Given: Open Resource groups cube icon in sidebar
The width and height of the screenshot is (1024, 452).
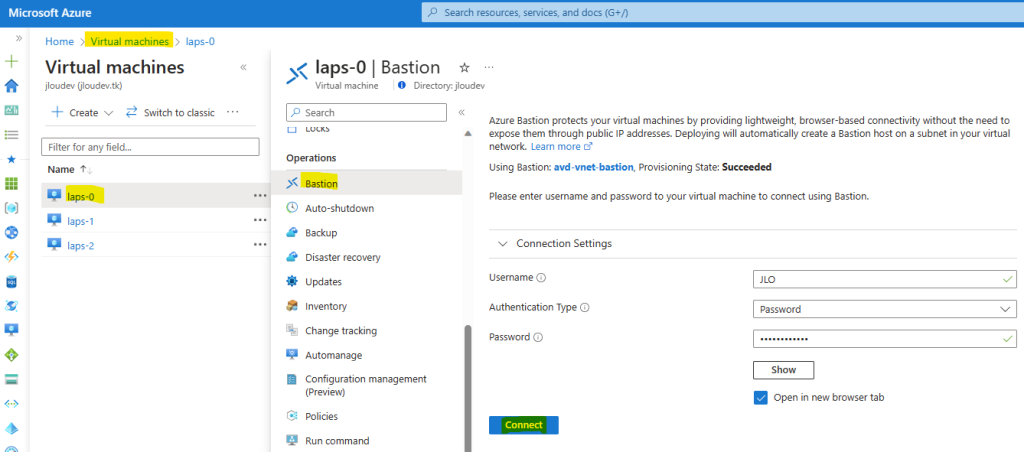Looking at the screenshot, I should [12, 208].
